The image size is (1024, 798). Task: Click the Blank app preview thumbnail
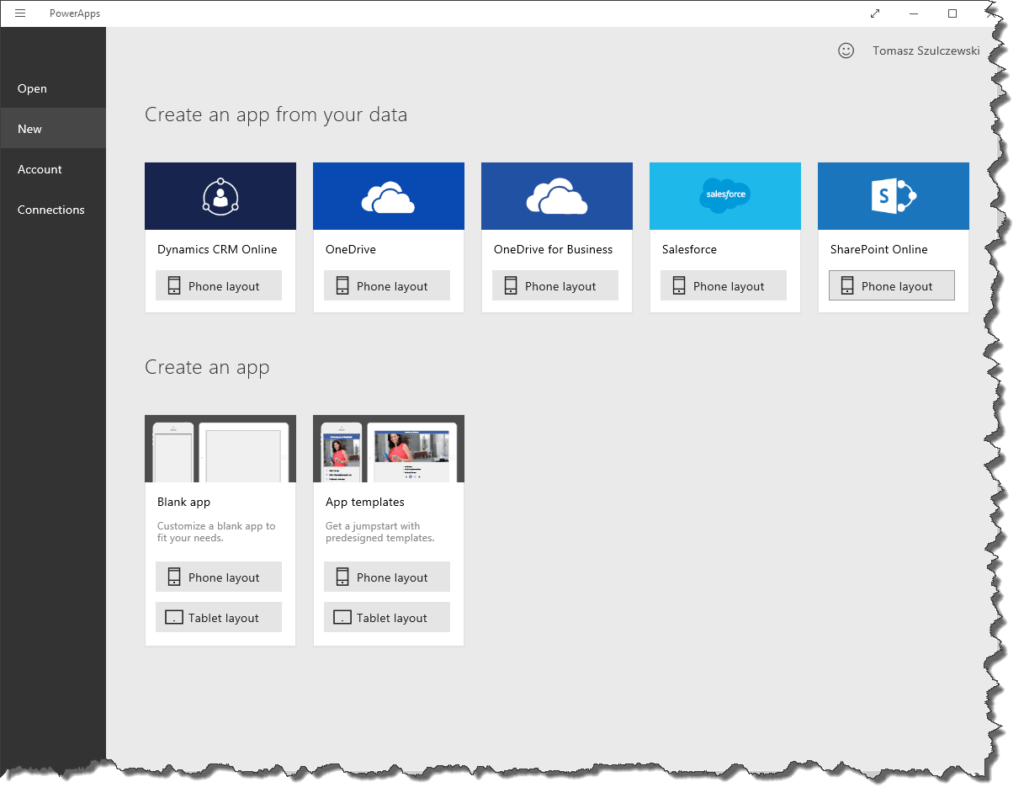pyautogui.click(x=220, y=449)
